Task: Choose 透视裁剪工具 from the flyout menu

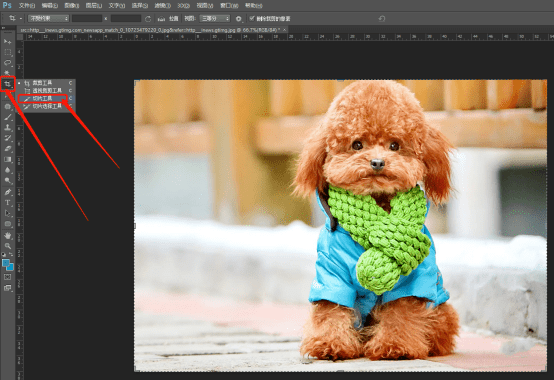Action: [47, 91]
